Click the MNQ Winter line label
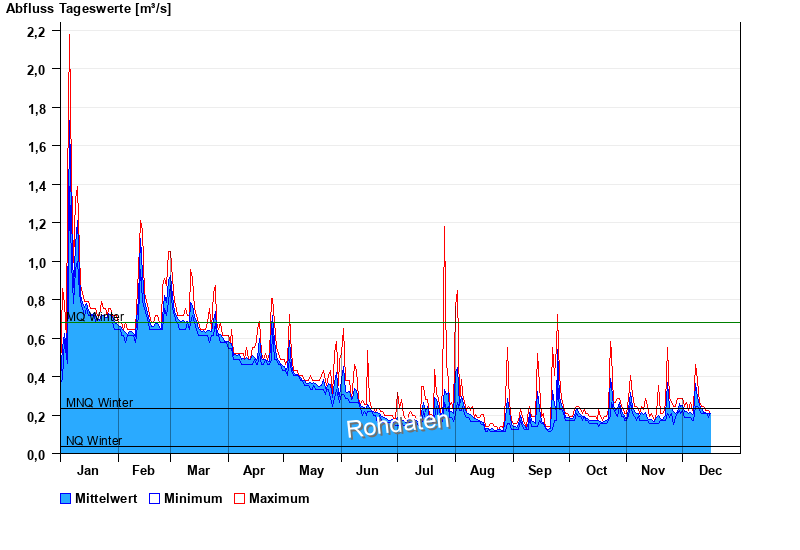The height and width of the screenshot is (550, 800). point(99,403)
